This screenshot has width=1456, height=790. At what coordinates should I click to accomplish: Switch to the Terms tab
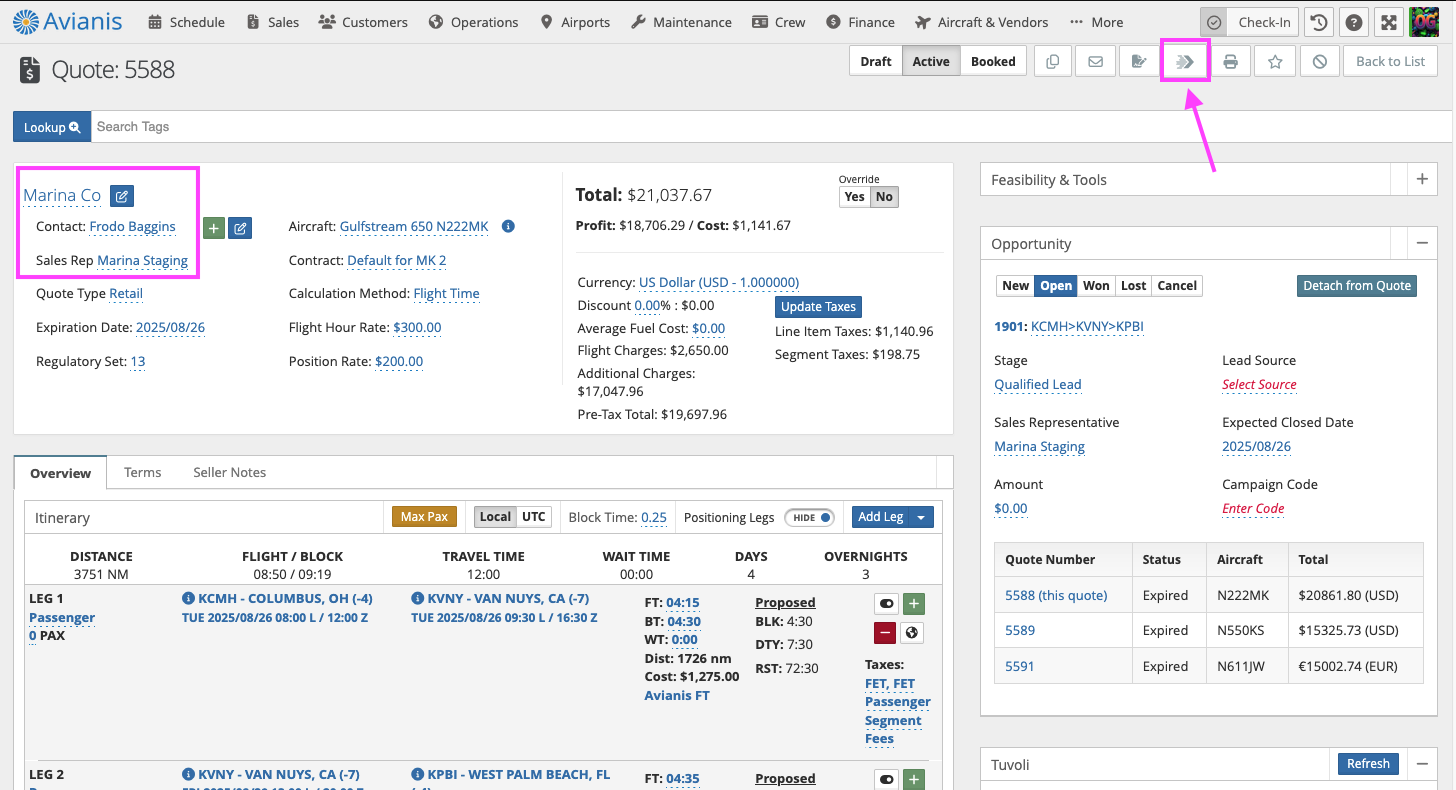142,472
